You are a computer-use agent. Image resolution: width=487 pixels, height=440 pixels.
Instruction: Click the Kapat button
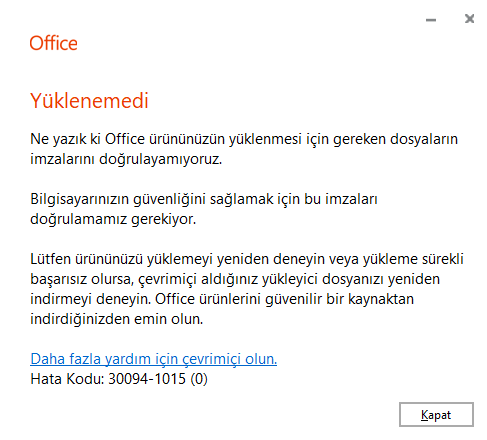tap(436, 415)
